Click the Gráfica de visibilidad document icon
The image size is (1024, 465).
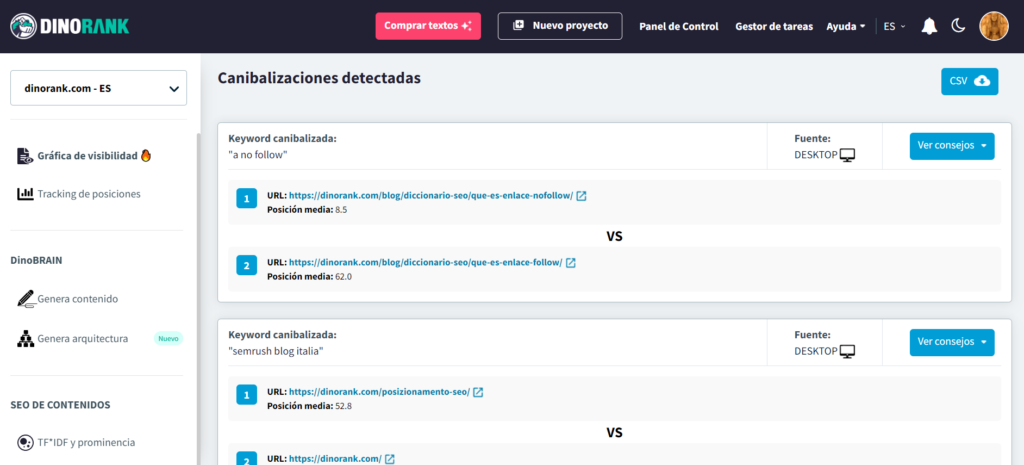click(24, 156)
